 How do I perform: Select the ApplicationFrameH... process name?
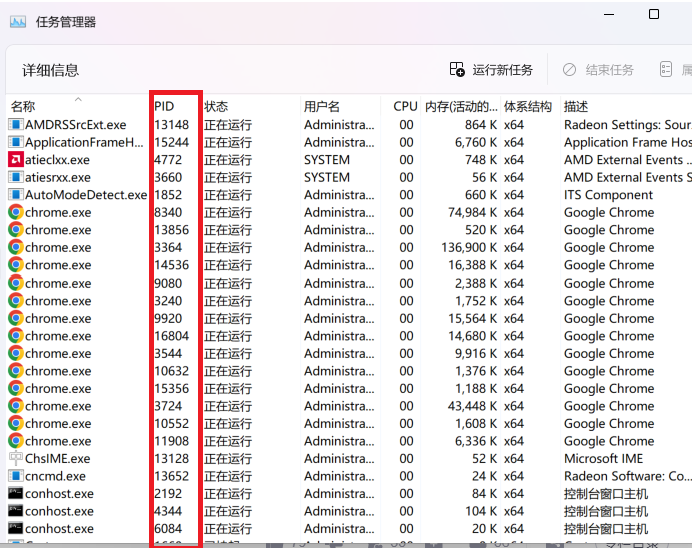point(84,142)
